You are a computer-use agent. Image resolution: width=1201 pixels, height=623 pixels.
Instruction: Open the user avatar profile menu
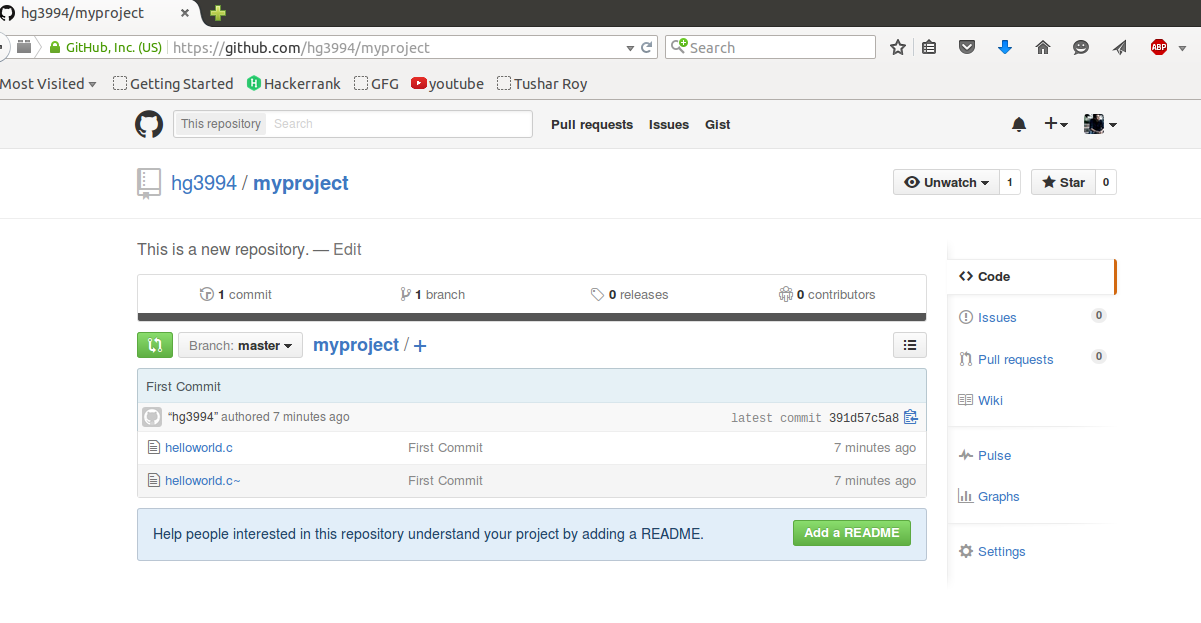[x=1100, y=124]
